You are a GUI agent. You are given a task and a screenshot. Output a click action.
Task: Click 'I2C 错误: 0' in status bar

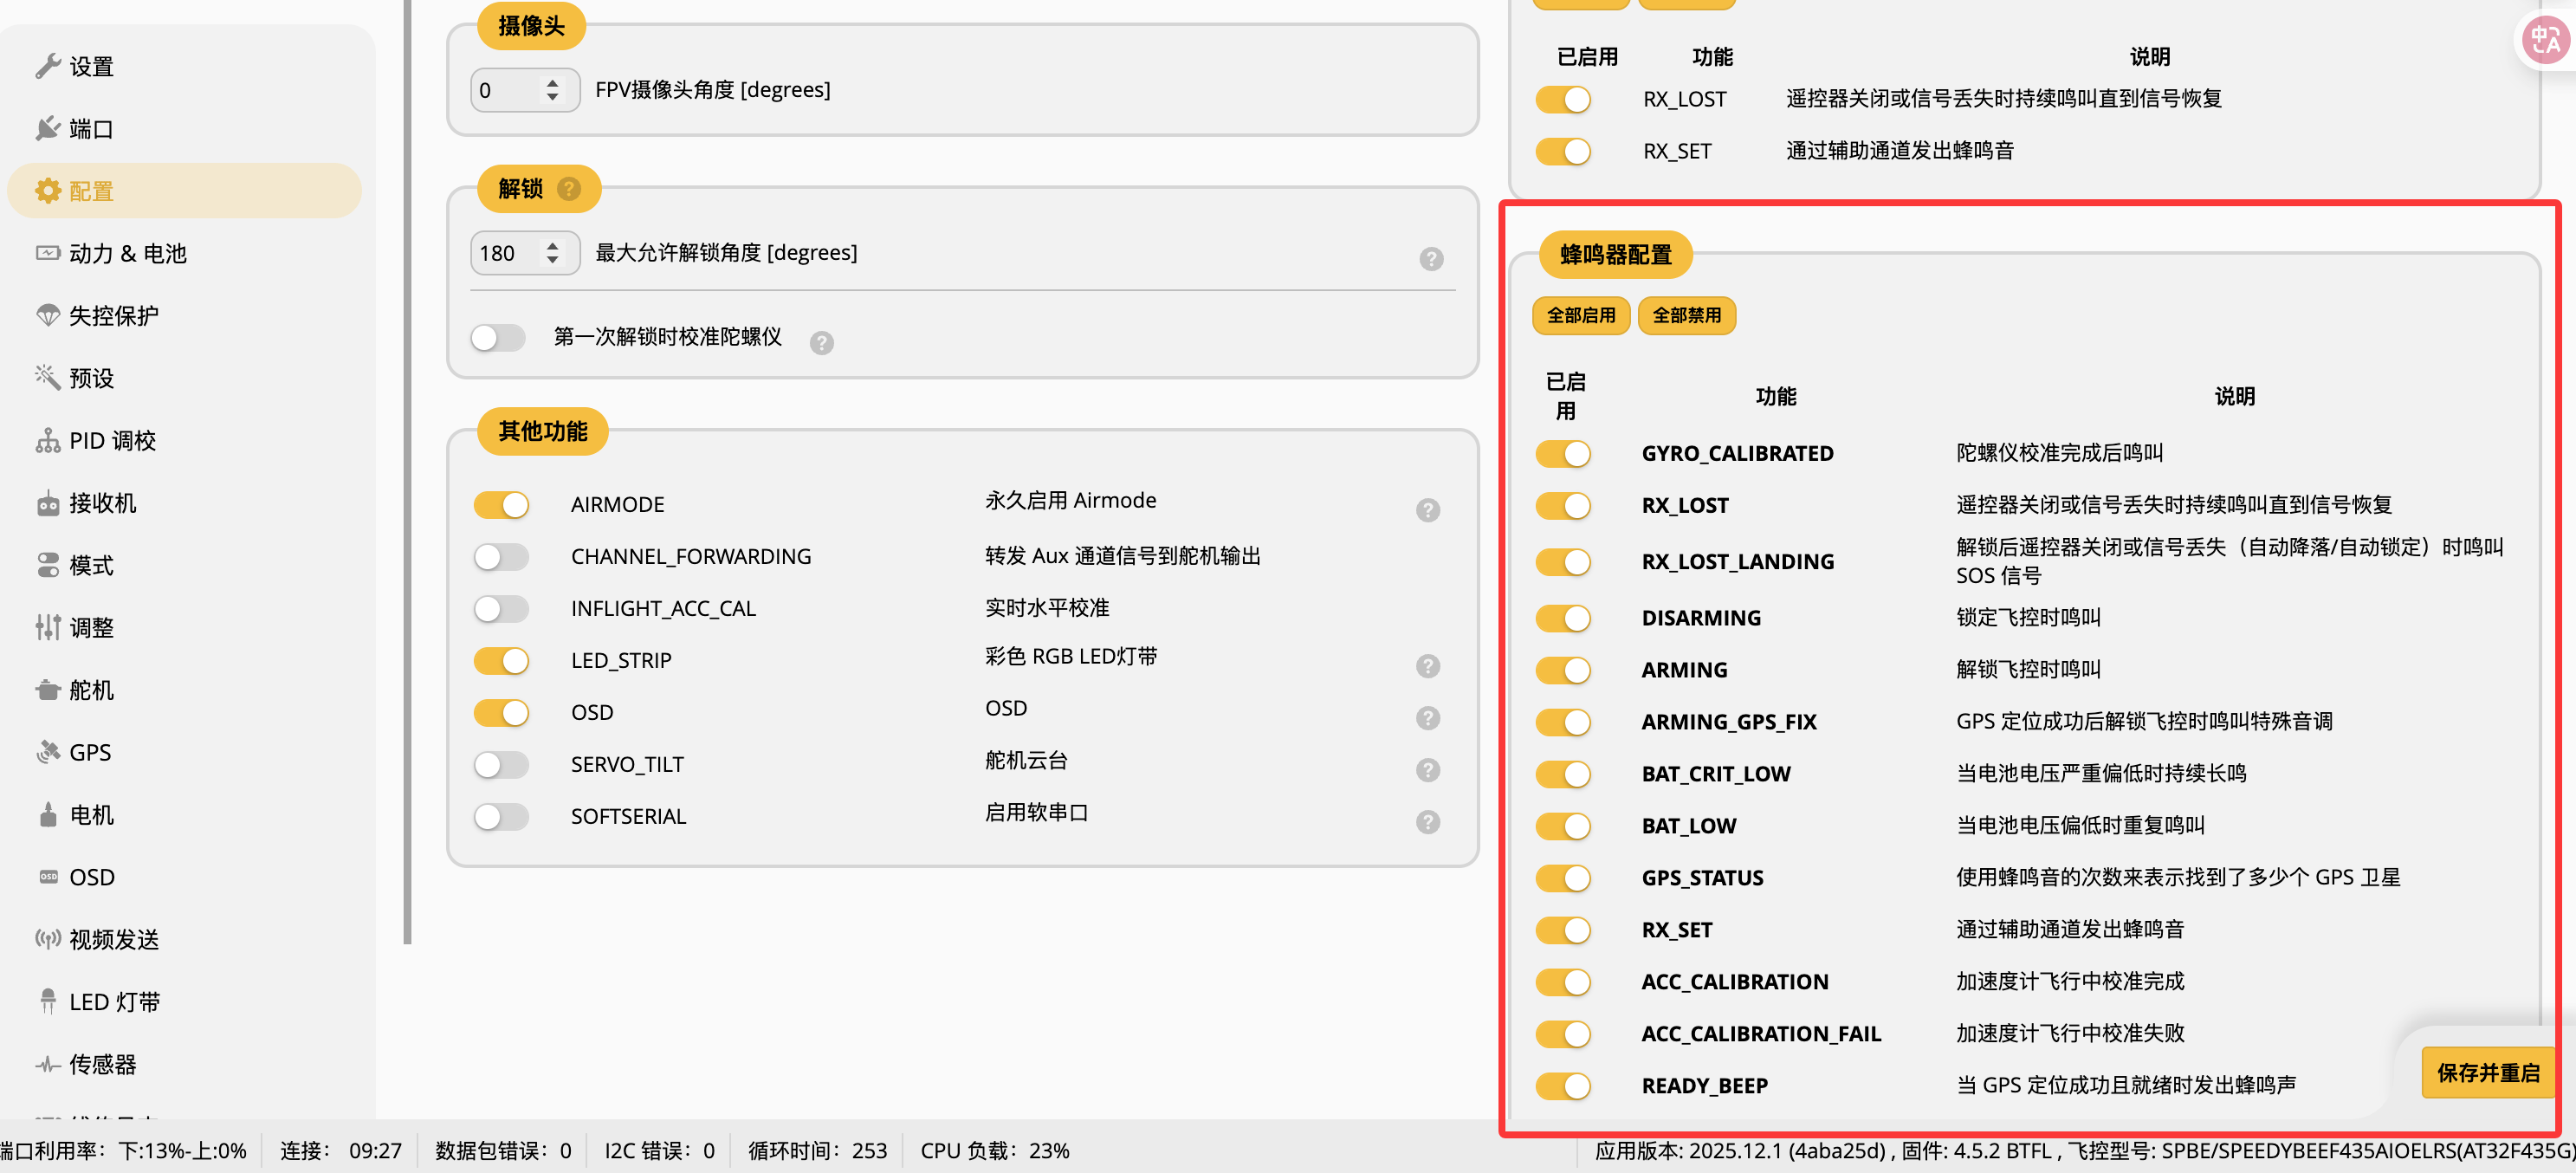[x=659, y=1151]
